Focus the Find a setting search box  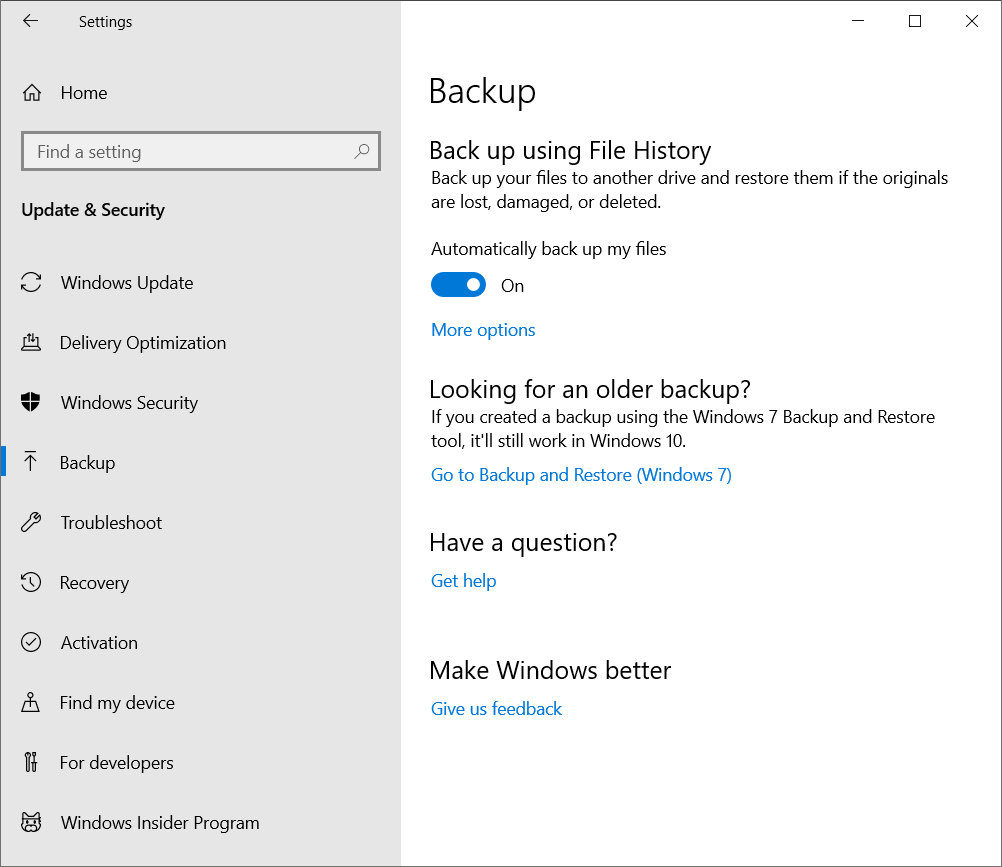201,151
